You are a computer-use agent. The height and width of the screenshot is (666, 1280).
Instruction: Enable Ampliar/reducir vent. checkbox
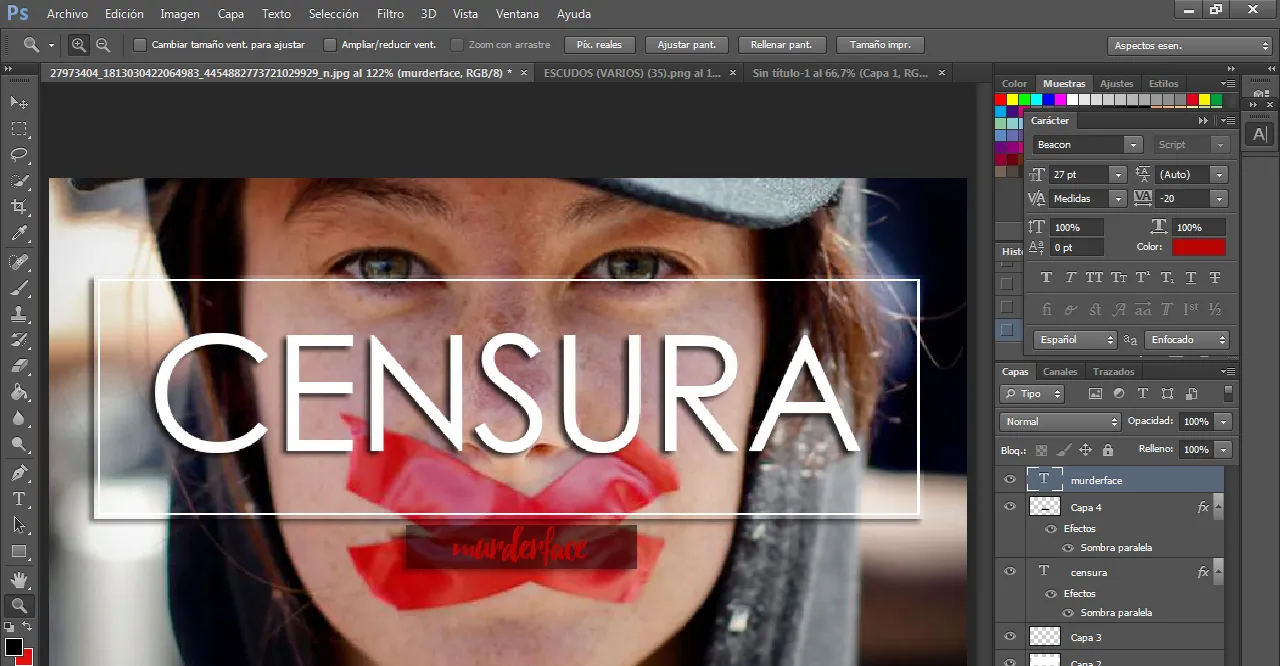tap(330, 45)
